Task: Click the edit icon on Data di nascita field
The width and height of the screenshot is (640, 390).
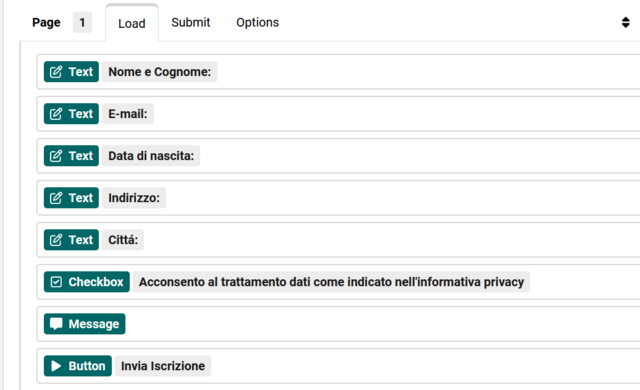Action: (x=56, y=156)
